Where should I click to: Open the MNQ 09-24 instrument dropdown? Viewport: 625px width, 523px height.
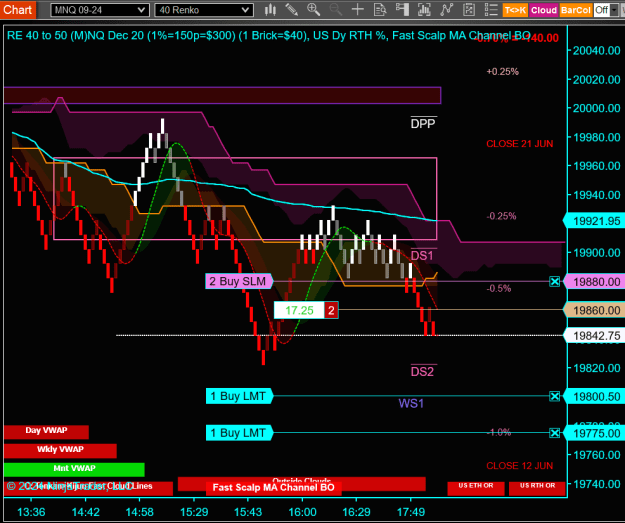[100, 10]
